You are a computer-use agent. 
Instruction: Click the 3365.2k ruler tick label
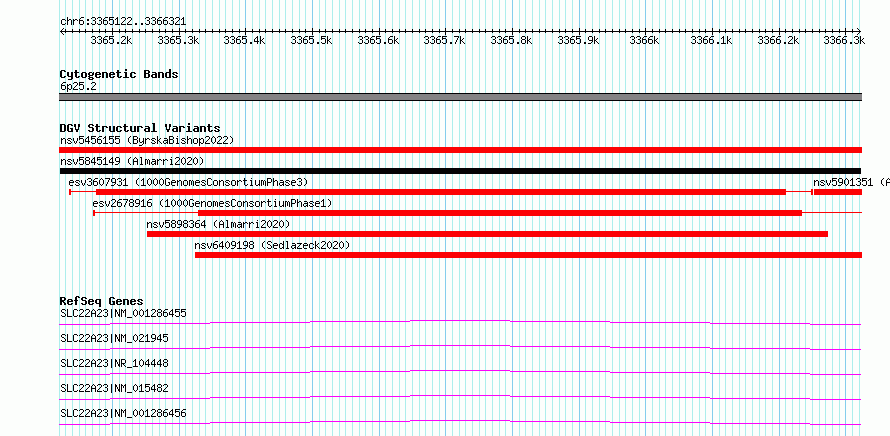[x=111, y=40]
